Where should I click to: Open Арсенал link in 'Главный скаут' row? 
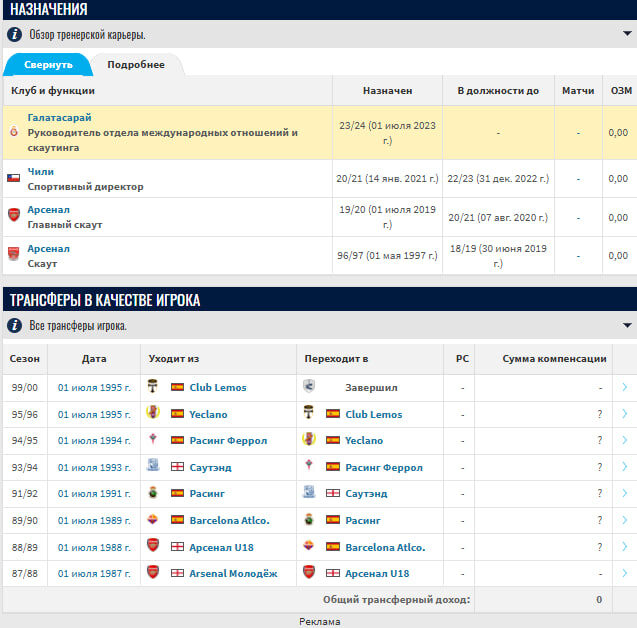pos(48,210)
